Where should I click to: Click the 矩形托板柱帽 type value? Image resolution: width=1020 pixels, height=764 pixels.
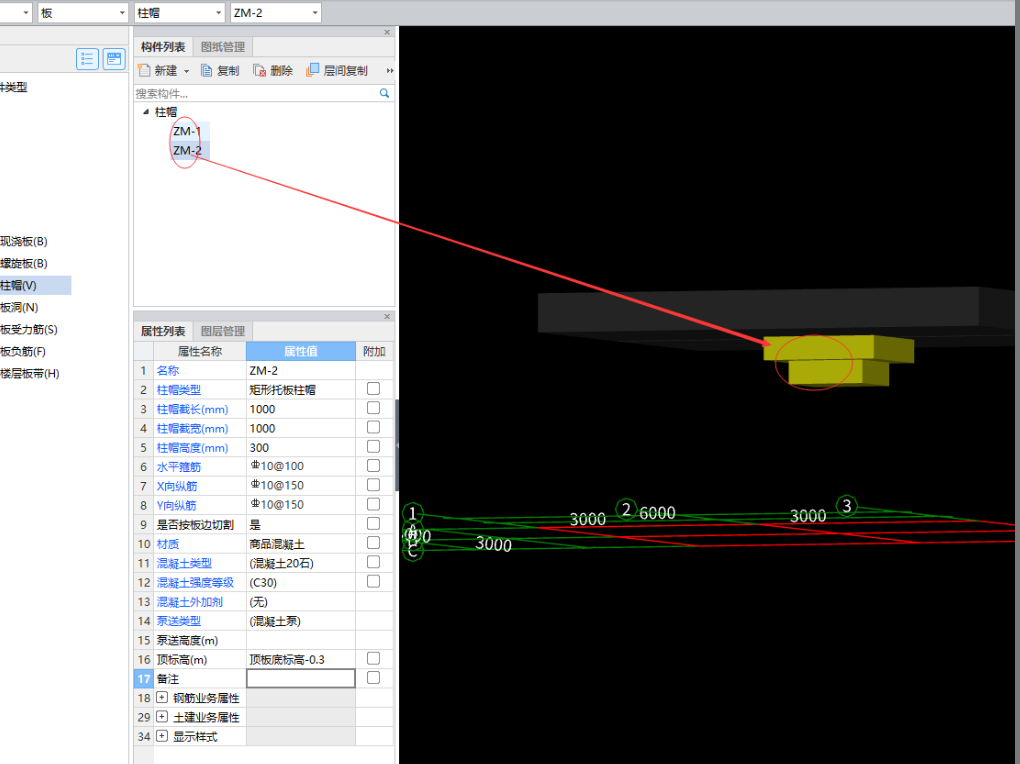coord(301,390)
